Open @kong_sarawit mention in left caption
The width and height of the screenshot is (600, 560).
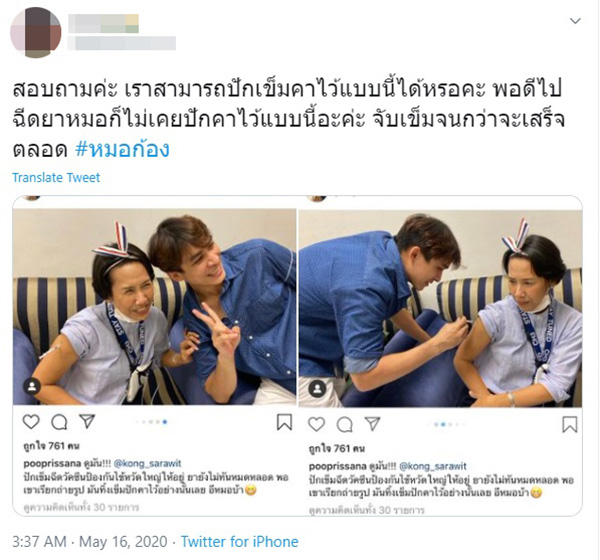[148, 464]
